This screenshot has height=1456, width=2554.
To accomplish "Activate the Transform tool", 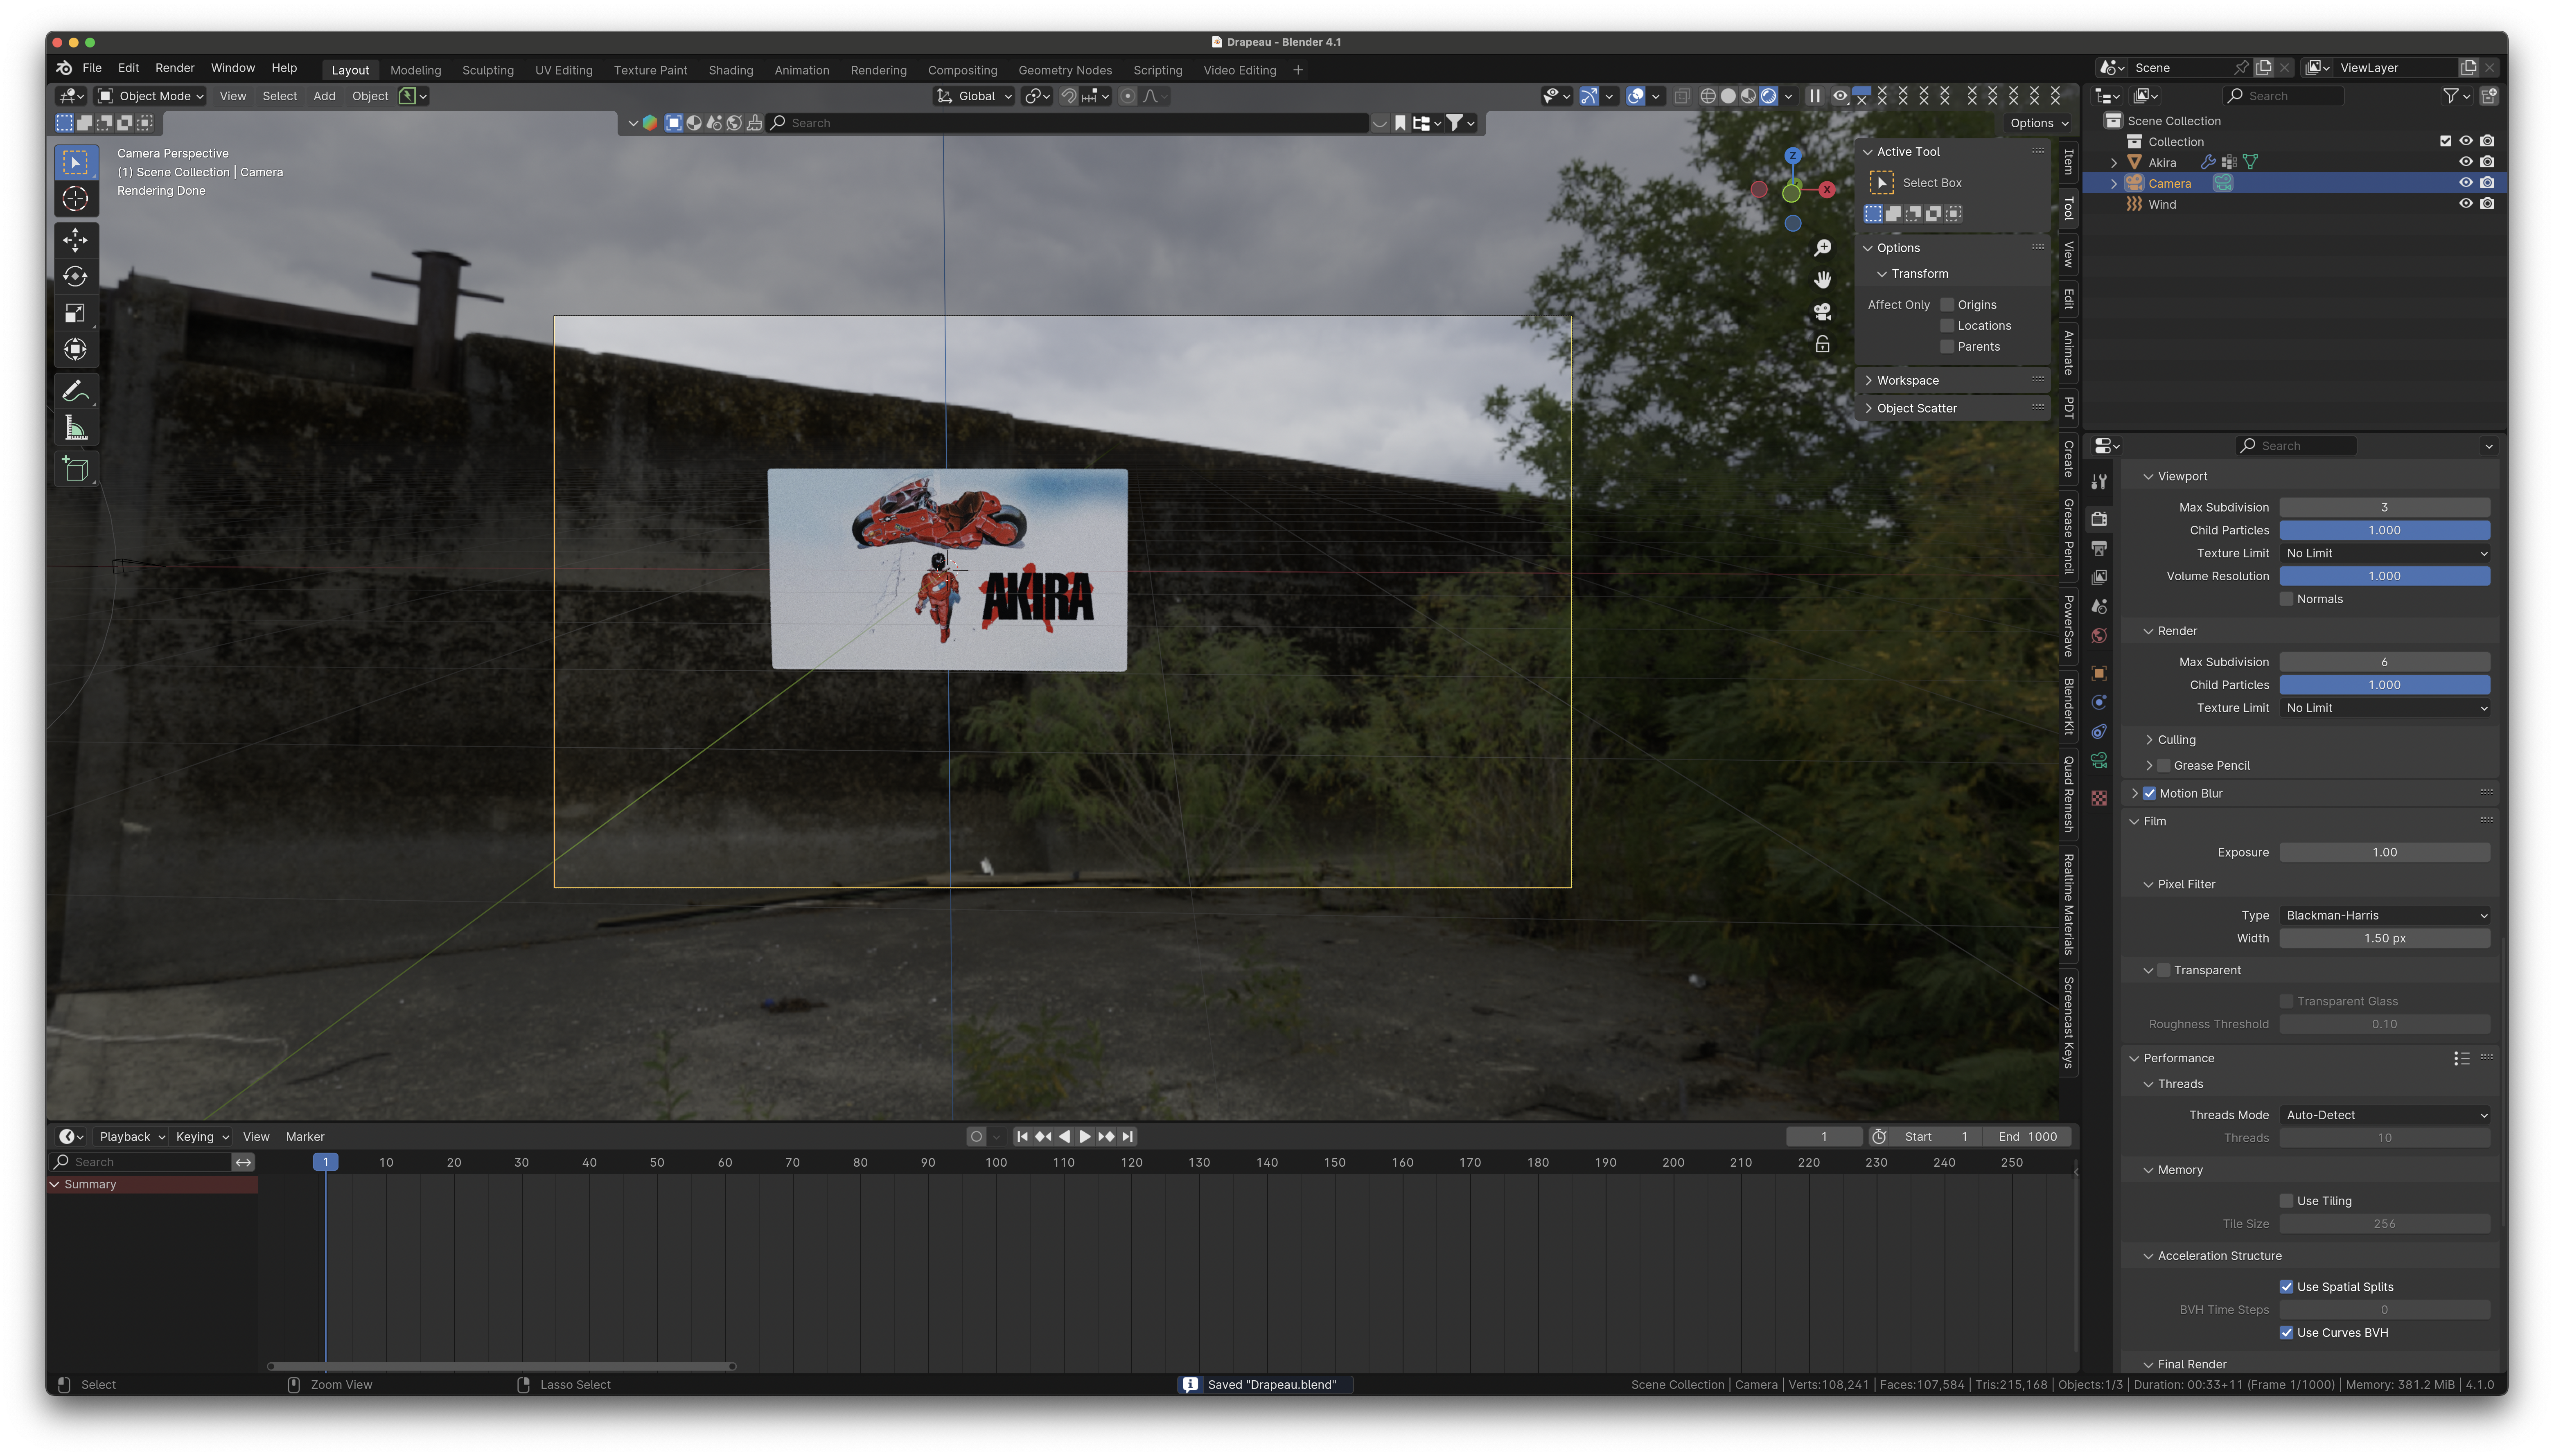I will [75, 350].
